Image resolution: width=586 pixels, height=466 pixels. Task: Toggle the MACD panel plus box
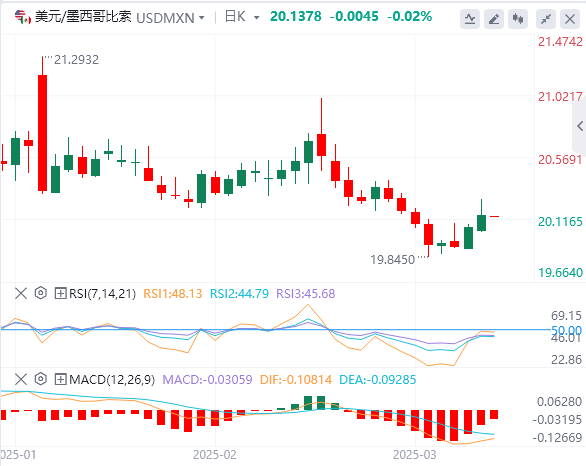(60, 380)
